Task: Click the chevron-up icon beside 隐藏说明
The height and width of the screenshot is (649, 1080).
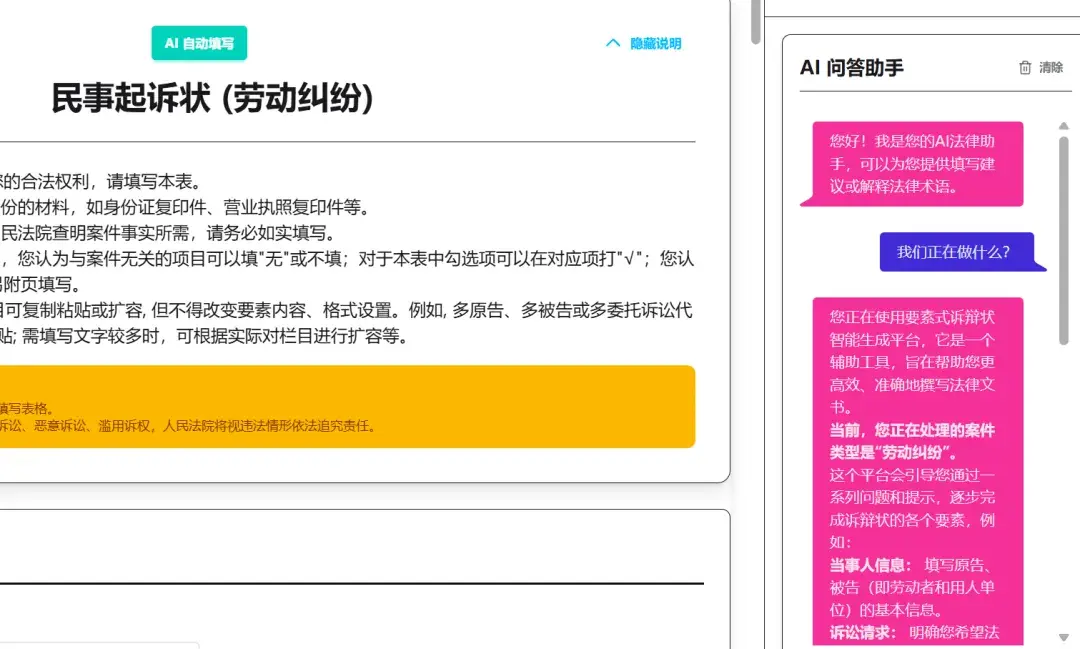Action: [x=613, y=43]
